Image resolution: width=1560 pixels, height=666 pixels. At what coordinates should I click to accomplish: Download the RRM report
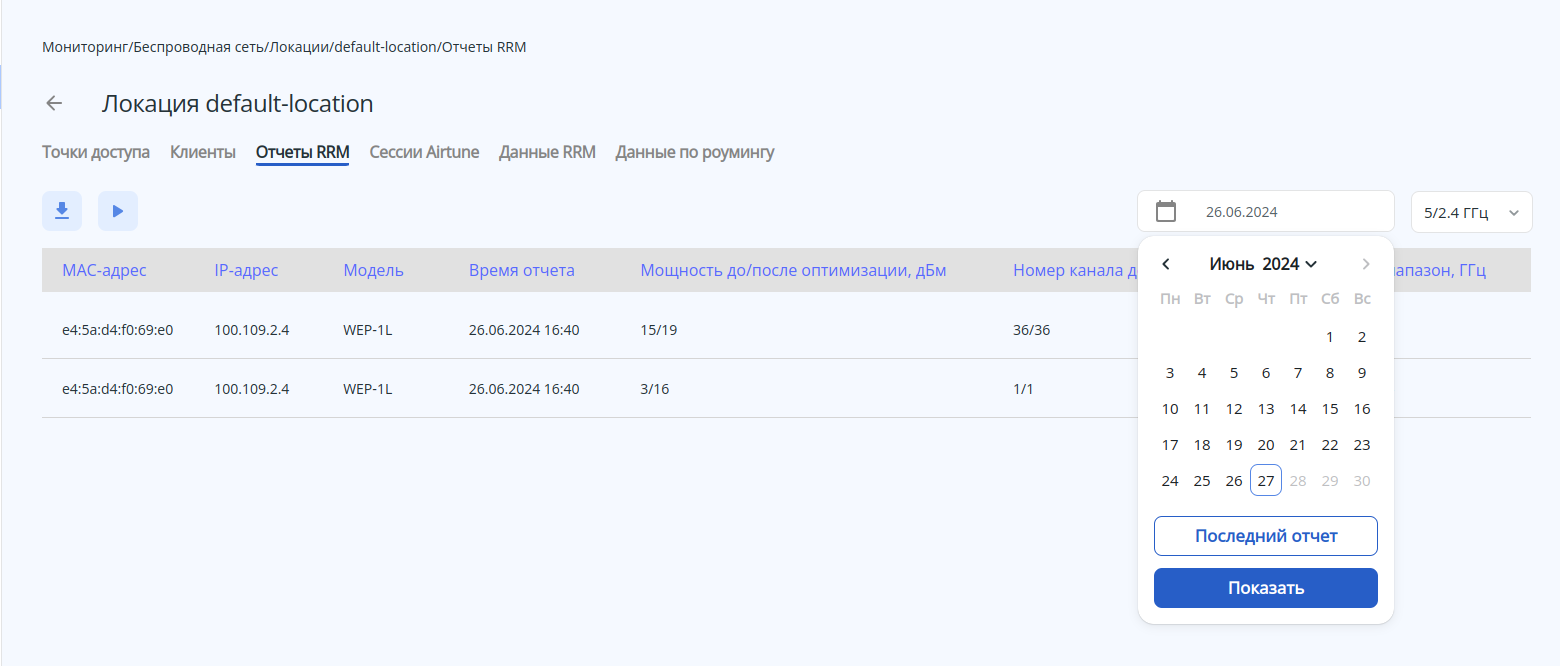[62, 211]
